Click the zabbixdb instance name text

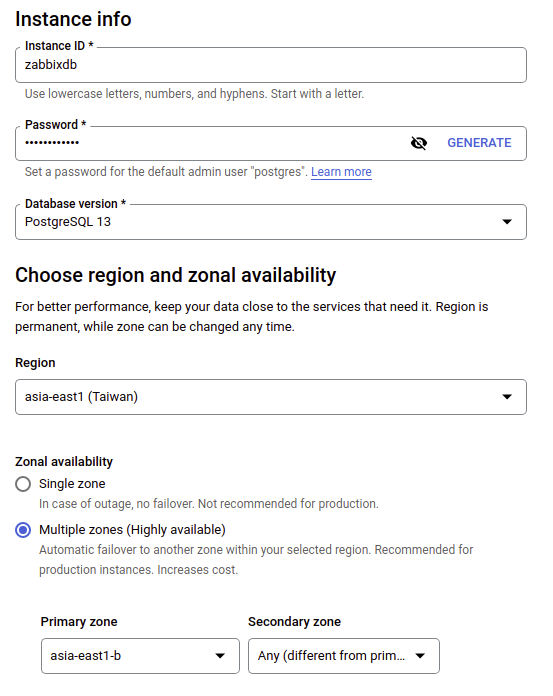tap(51, 65)
